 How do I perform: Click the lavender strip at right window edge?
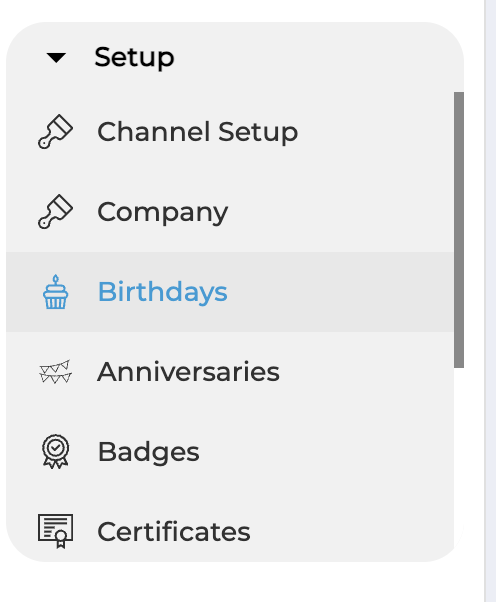point(490,301)
